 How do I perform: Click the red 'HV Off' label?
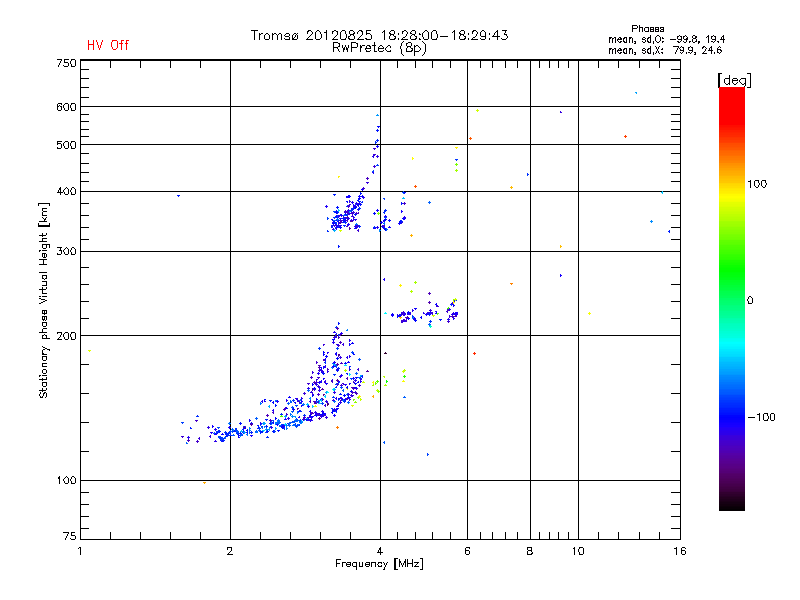click(108, 45)
